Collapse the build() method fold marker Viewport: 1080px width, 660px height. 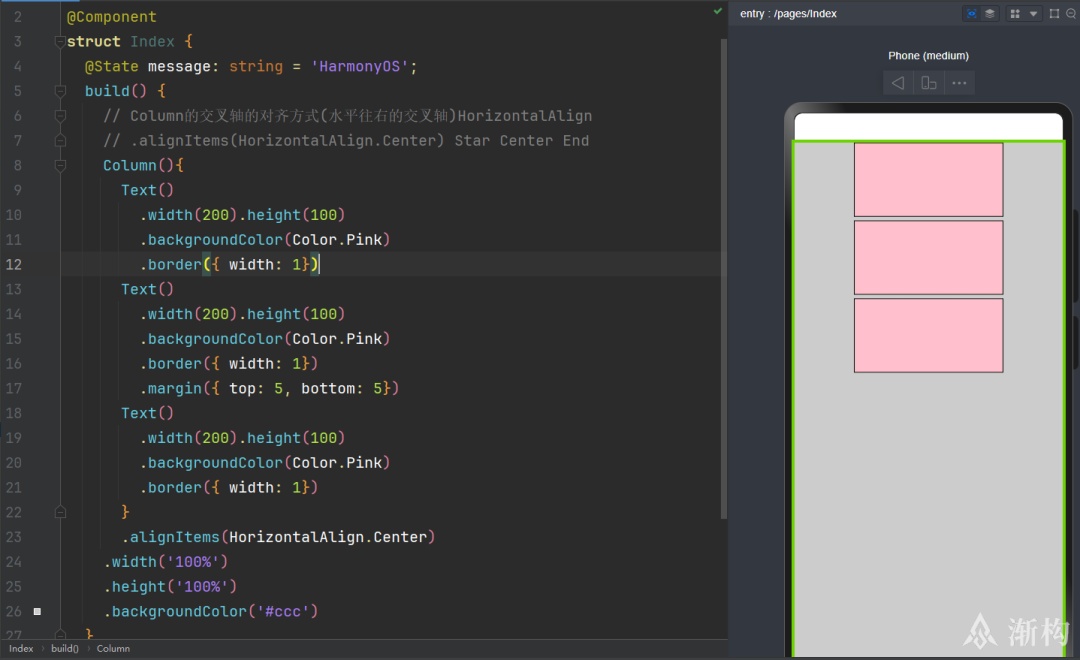(60, 91)
